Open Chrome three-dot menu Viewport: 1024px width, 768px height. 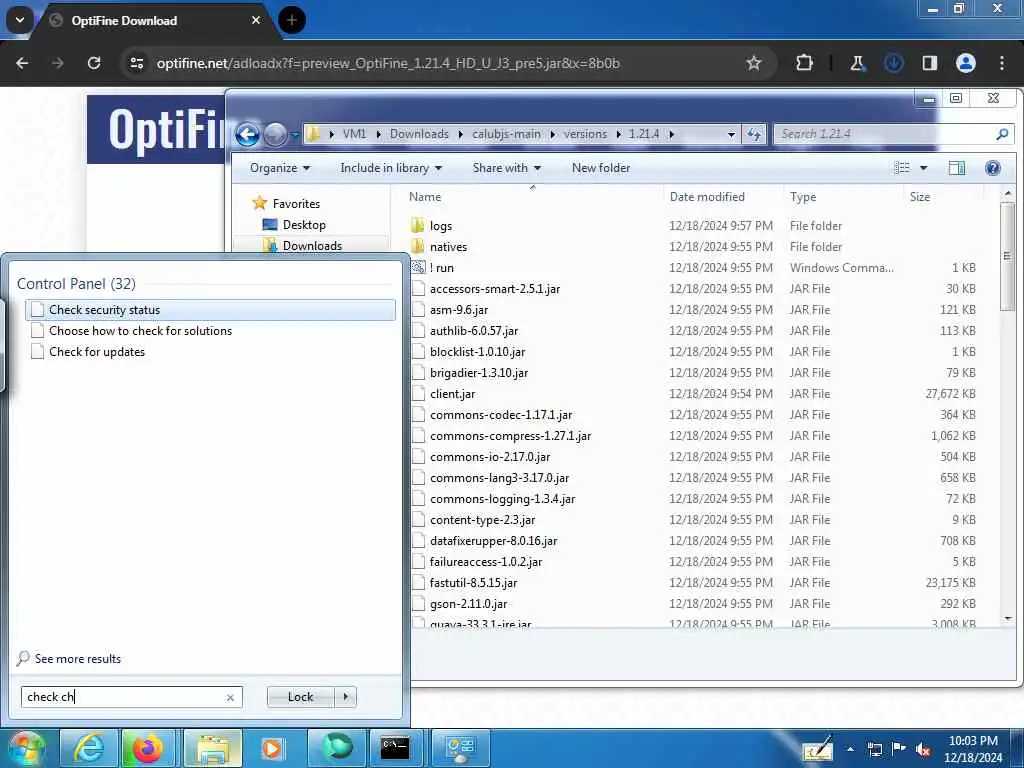pyautogui.click(x=1002, y=63)
